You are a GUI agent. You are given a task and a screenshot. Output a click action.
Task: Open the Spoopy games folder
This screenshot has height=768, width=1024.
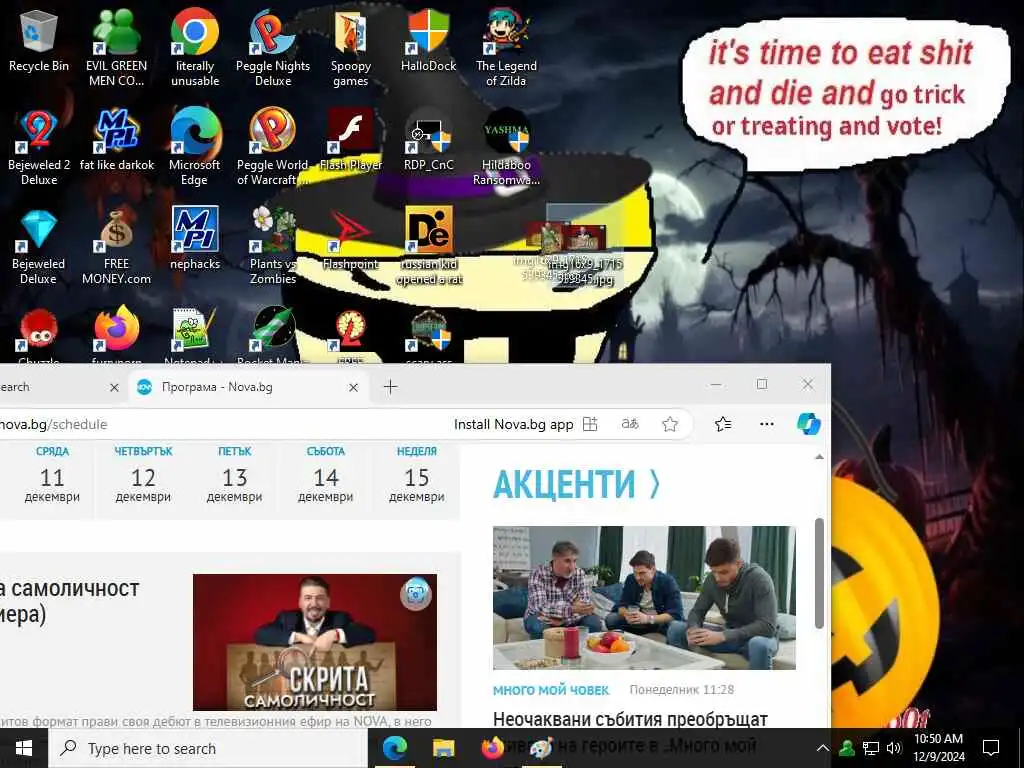[x=351, y=47]
